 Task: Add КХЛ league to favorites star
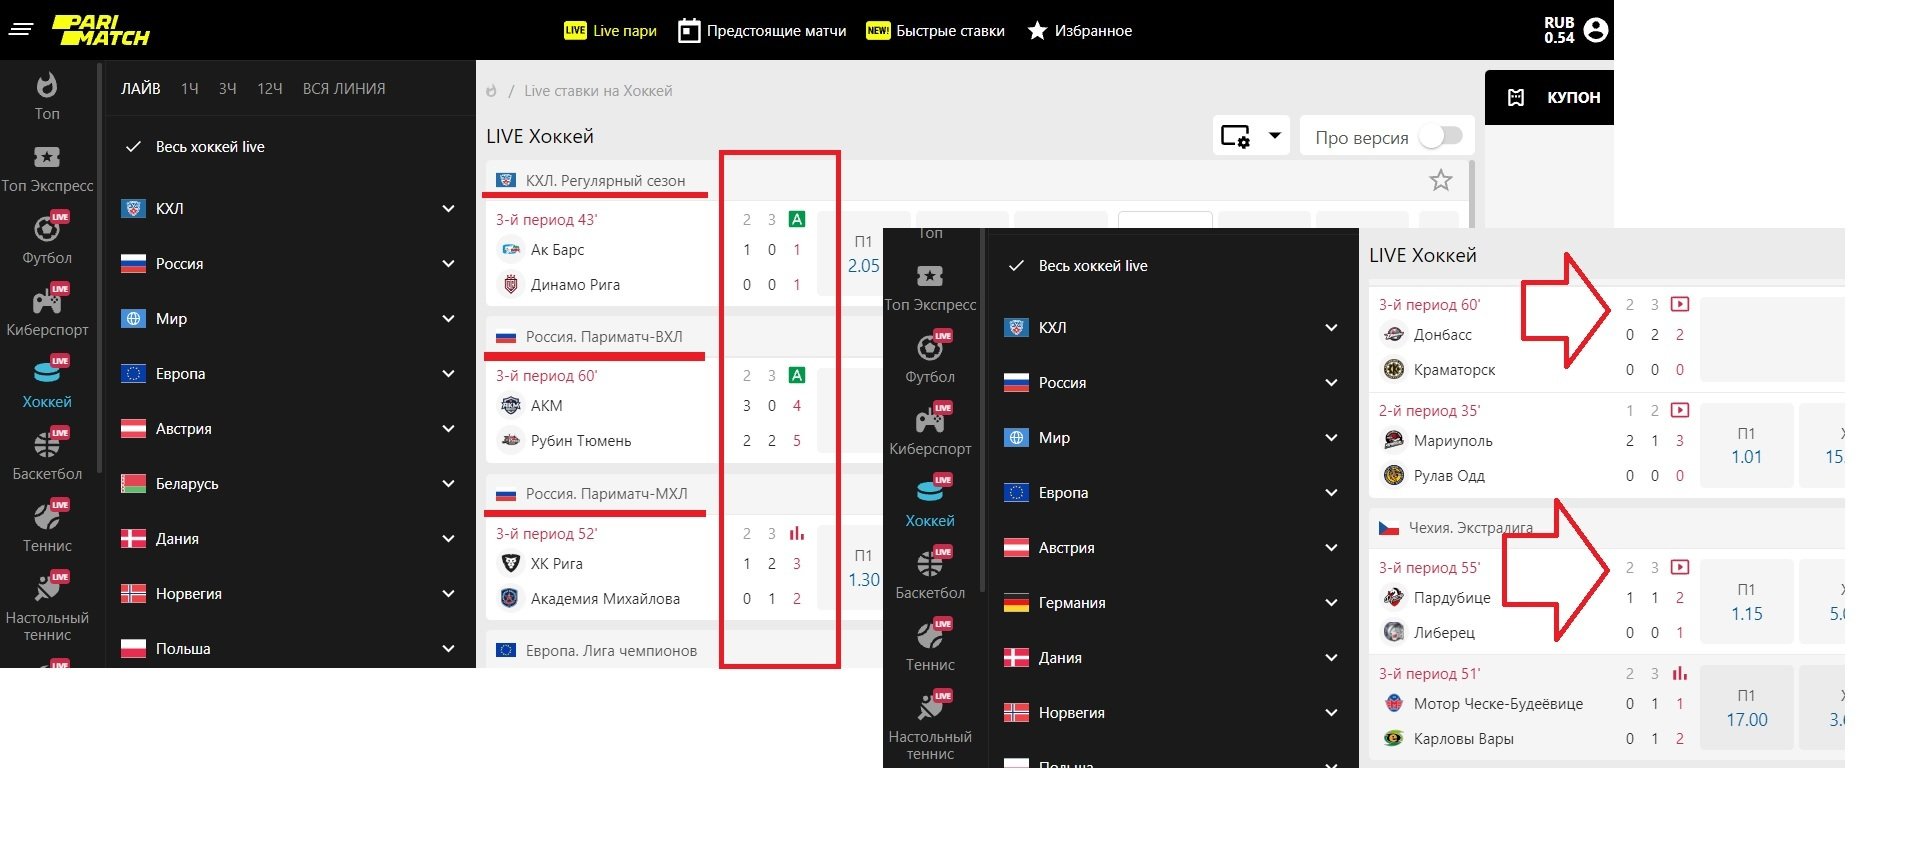[x=1440, y=180]
